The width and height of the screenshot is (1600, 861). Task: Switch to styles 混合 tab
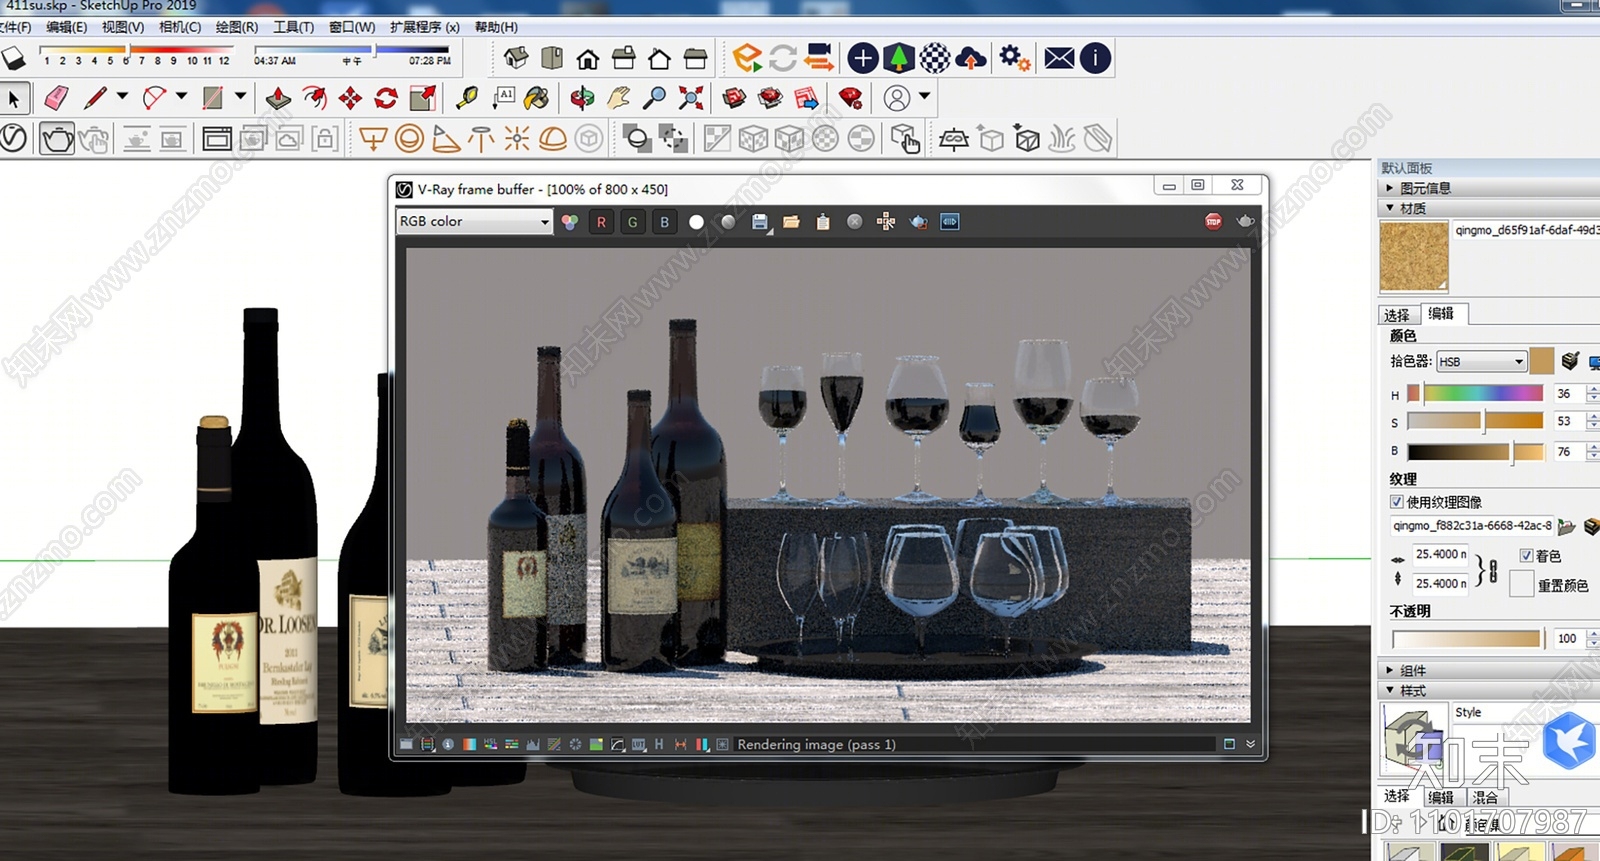1485,797
